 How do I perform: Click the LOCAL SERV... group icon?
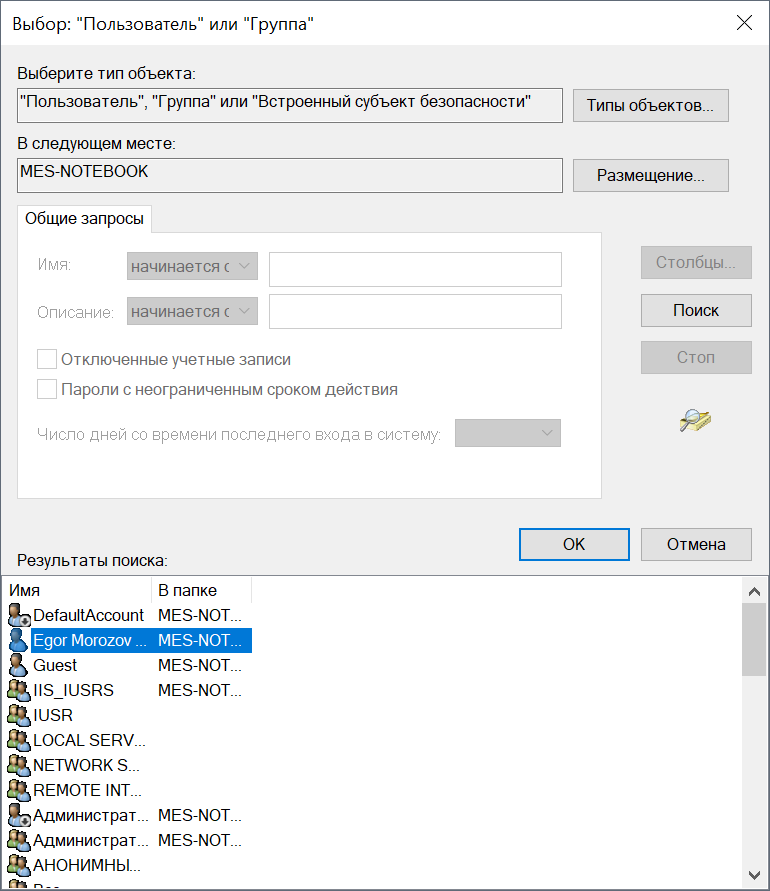tap(19, 740)
